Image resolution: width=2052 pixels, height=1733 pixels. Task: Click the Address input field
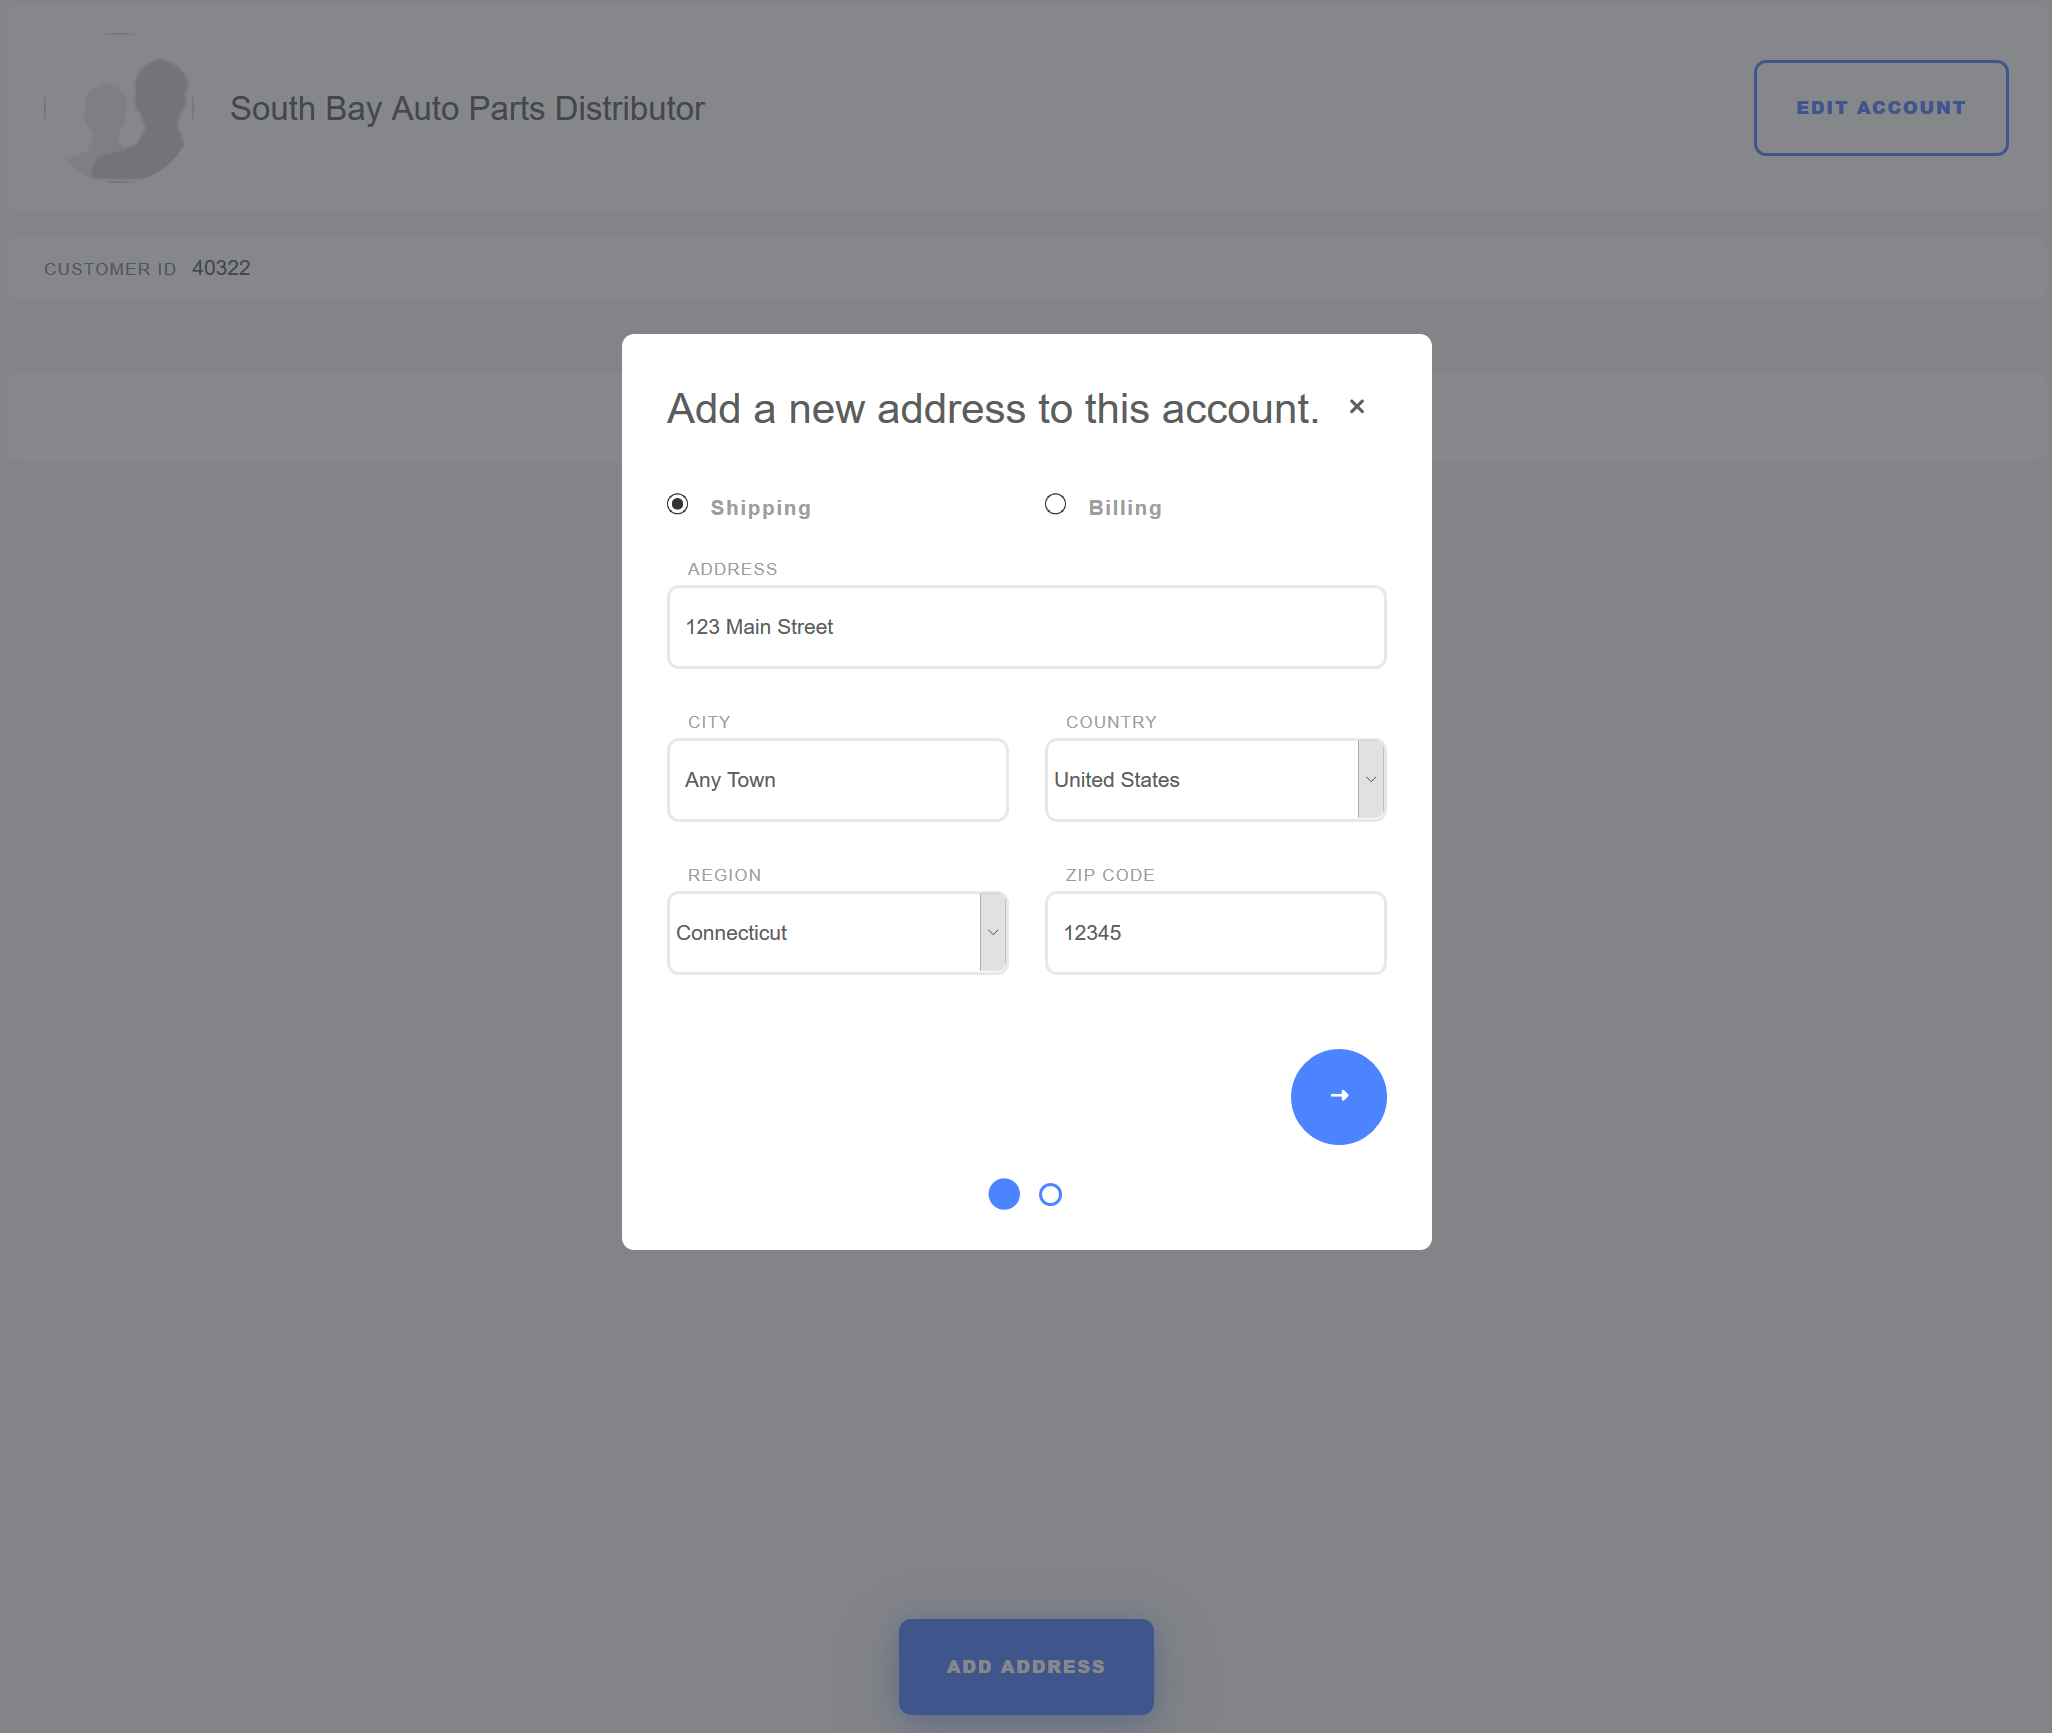click(1026, 626)
